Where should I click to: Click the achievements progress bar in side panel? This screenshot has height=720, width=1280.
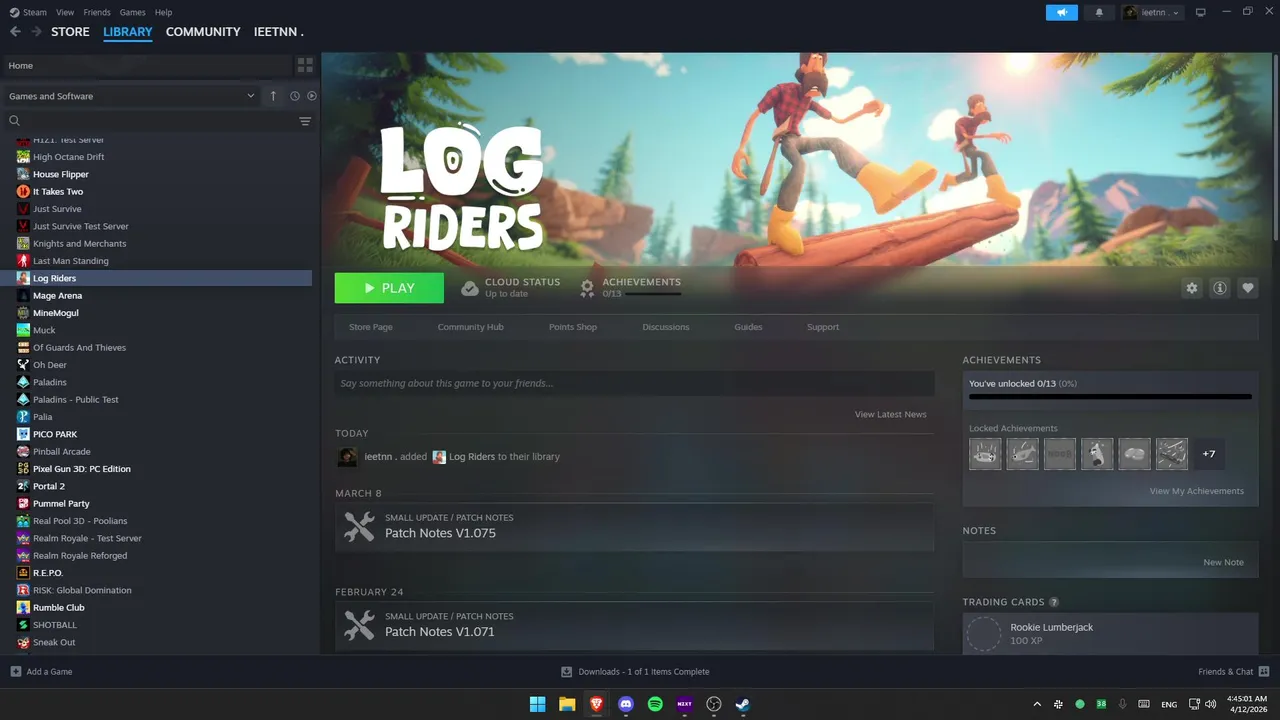tap(1110, 397)
